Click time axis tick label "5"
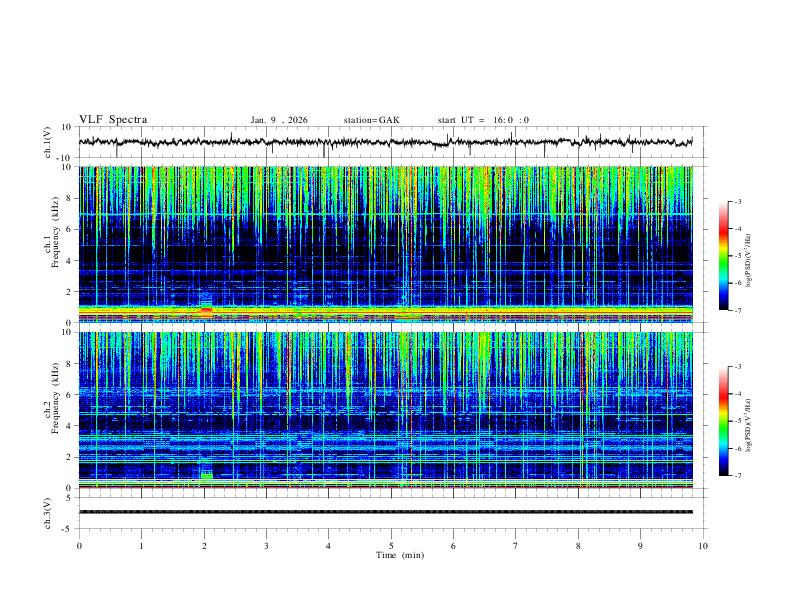Image resolution: width=792 pixels, height=612 pixels. pos(391,546)
